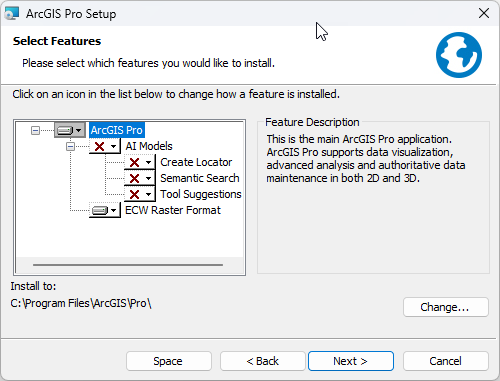This screenshot has height=381, width=500.
Task: Select the Create Locator feature row
Action: tap(196, 162)
